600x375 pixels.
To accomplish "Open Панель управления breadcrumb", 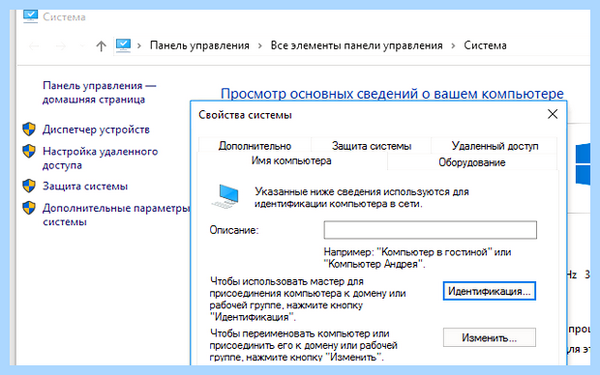I will pyautogui.click(x=199, y=46).
